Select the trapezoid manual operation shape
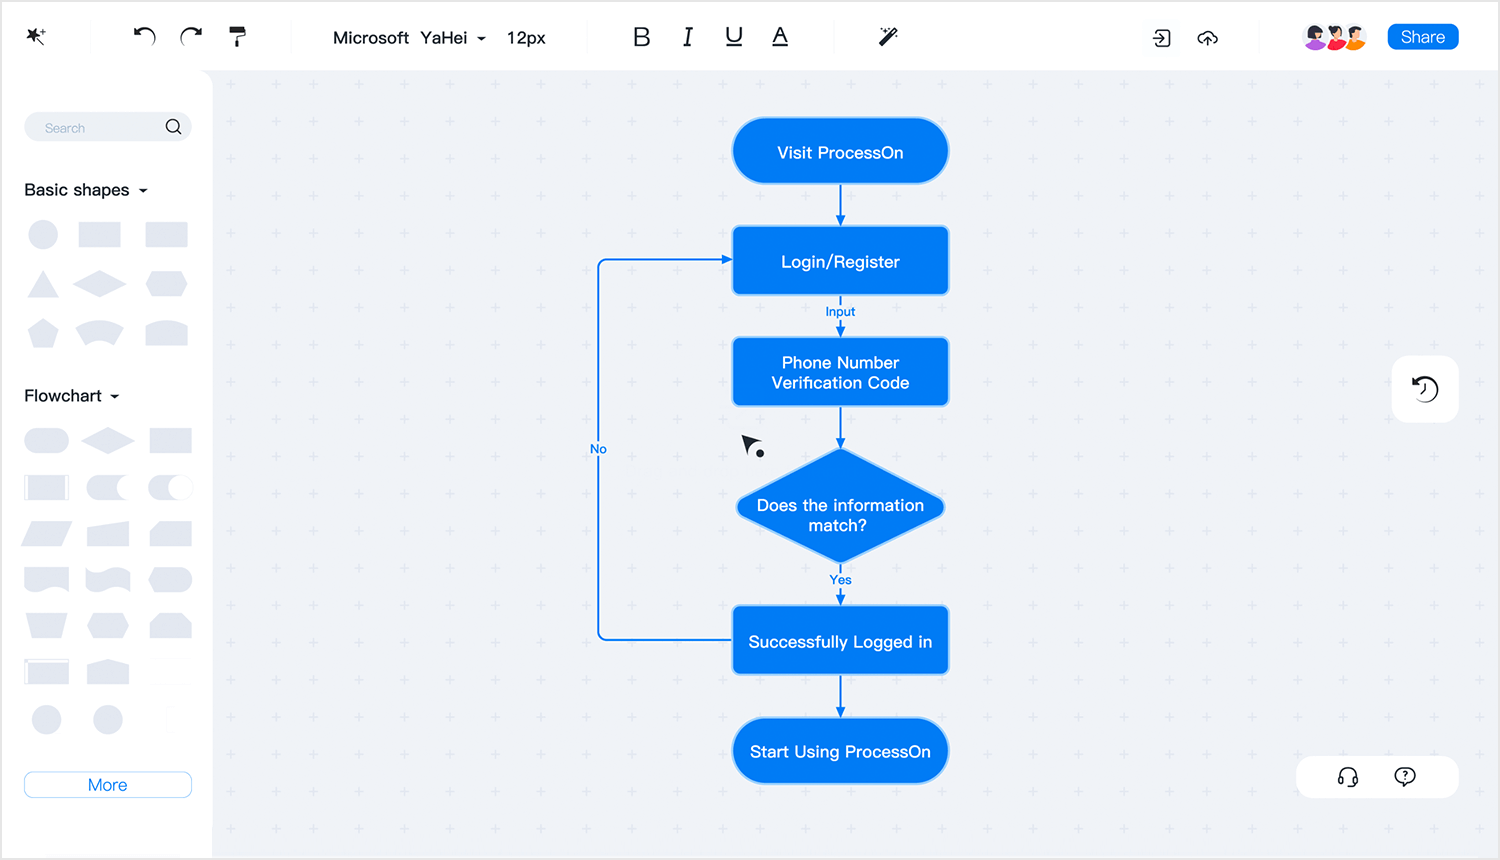The width and height of the screenshot is (1500, 860). coord(46,626)
